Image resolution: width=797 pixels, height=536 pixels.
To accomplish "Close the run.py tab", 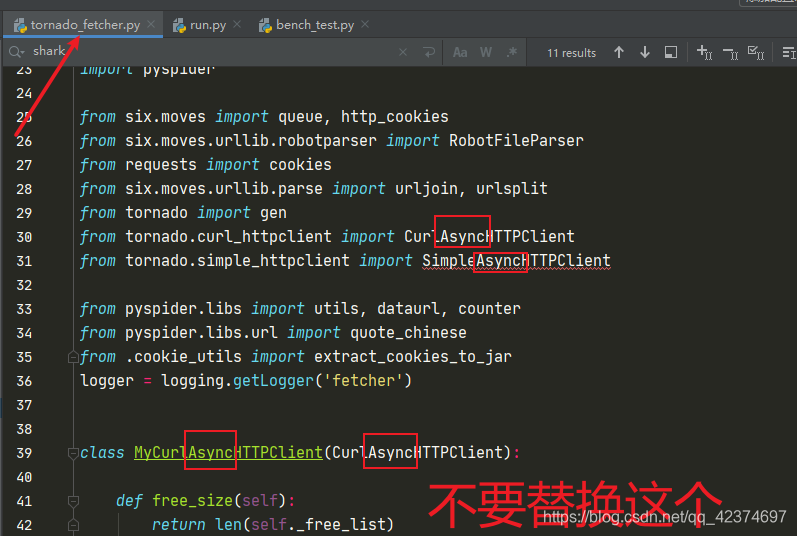I will pos(237,24).
